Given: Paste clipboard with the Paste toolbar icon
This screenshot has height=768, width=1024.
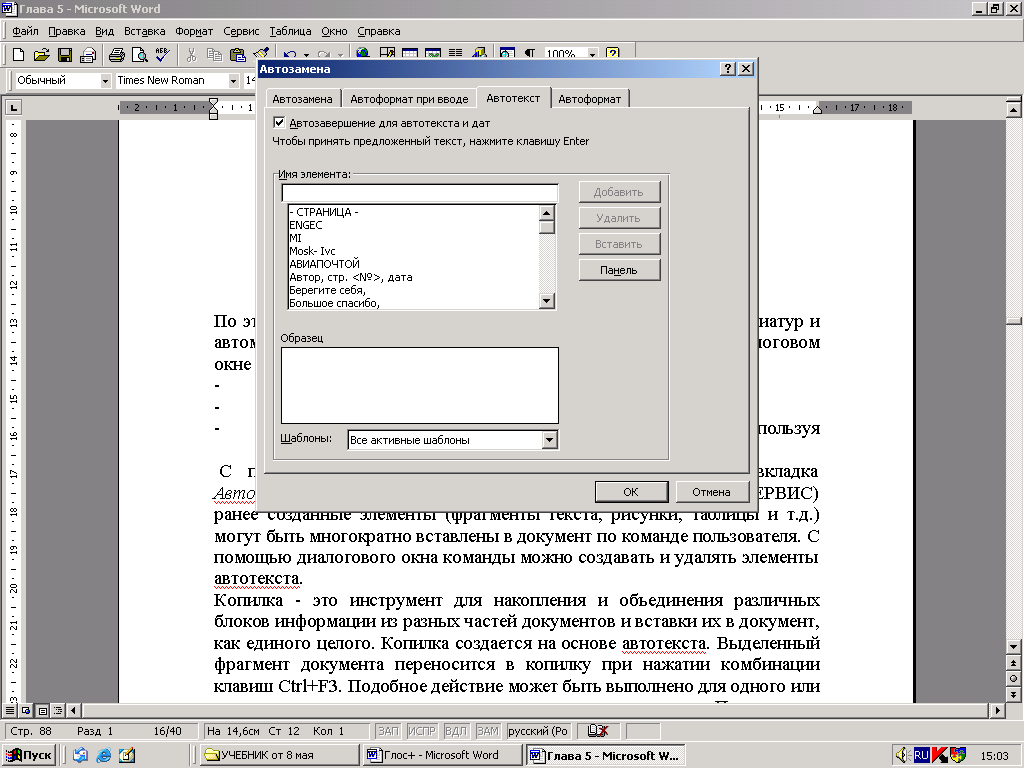Looking at the screenshot, I should [x=238, y=55].
